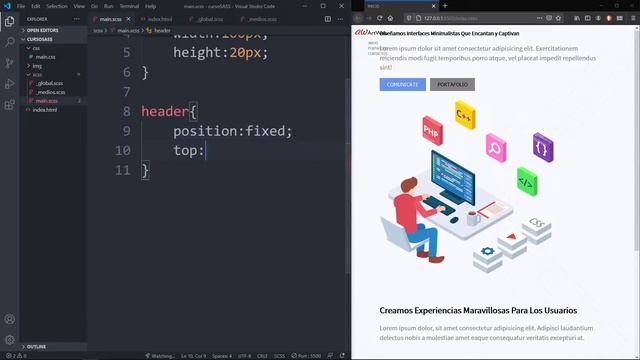The height and width of the screenshot is (360, 640).
Task: Open the Explorer view in activity bar
Action: coord(9,21)
